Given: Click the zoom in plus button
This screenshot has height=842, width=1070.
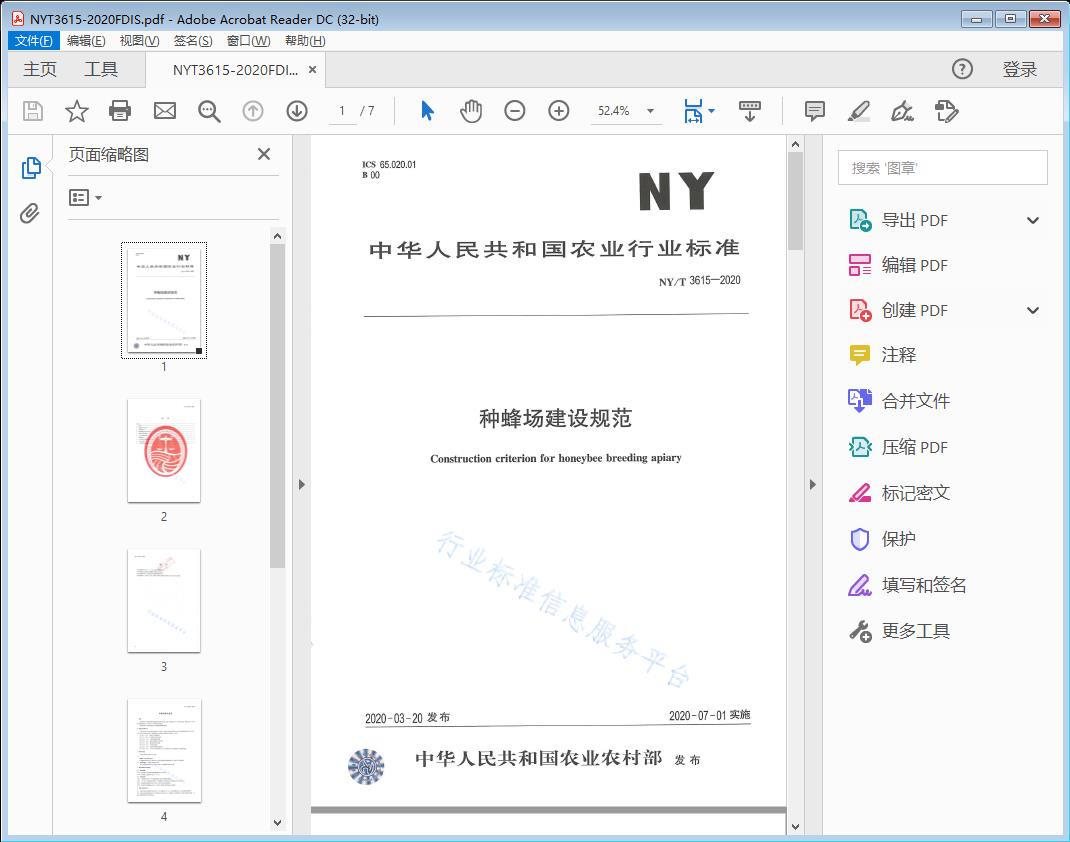Looking at the screenshot, I should point(559,111).
